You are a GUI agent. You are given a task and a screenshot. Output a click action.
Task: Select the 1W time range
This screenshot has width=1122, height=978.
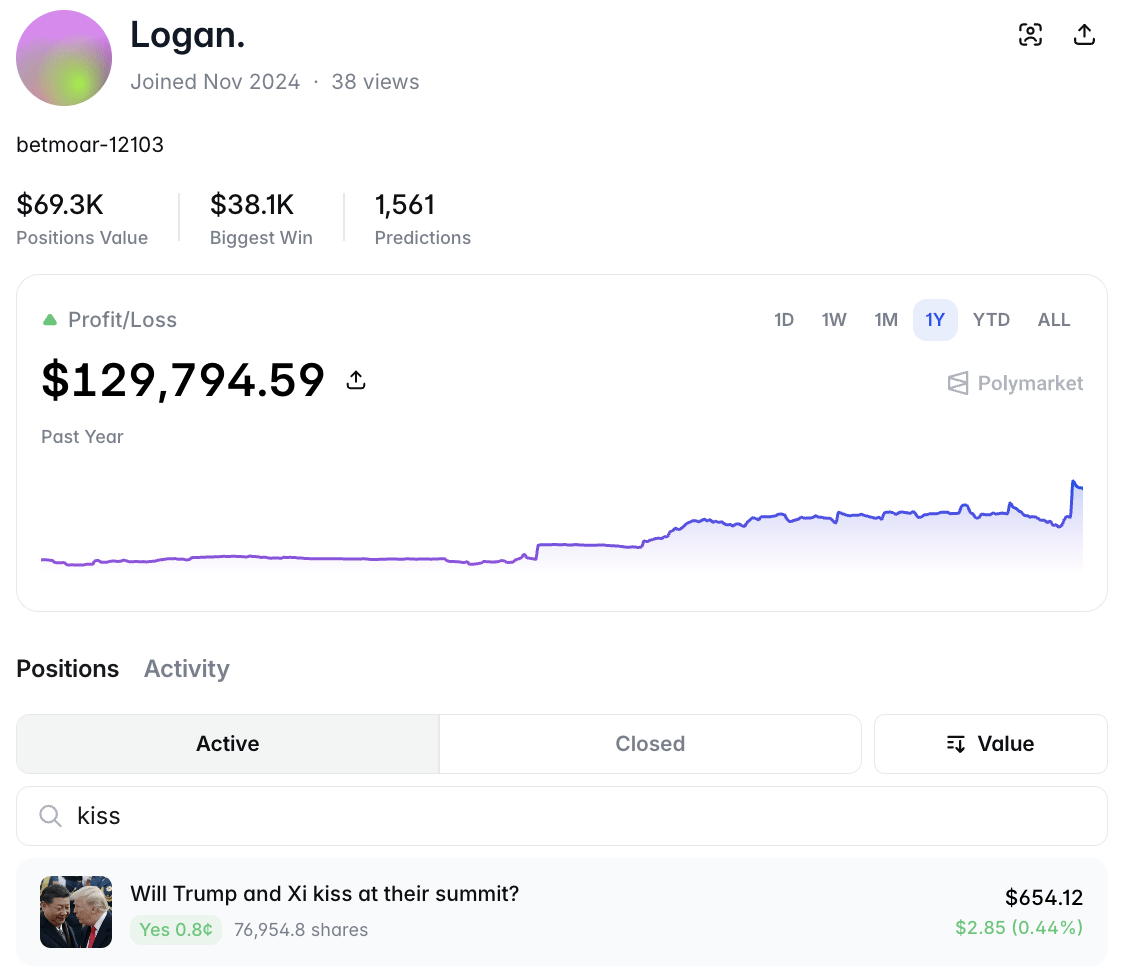click(x=834, y=320)
